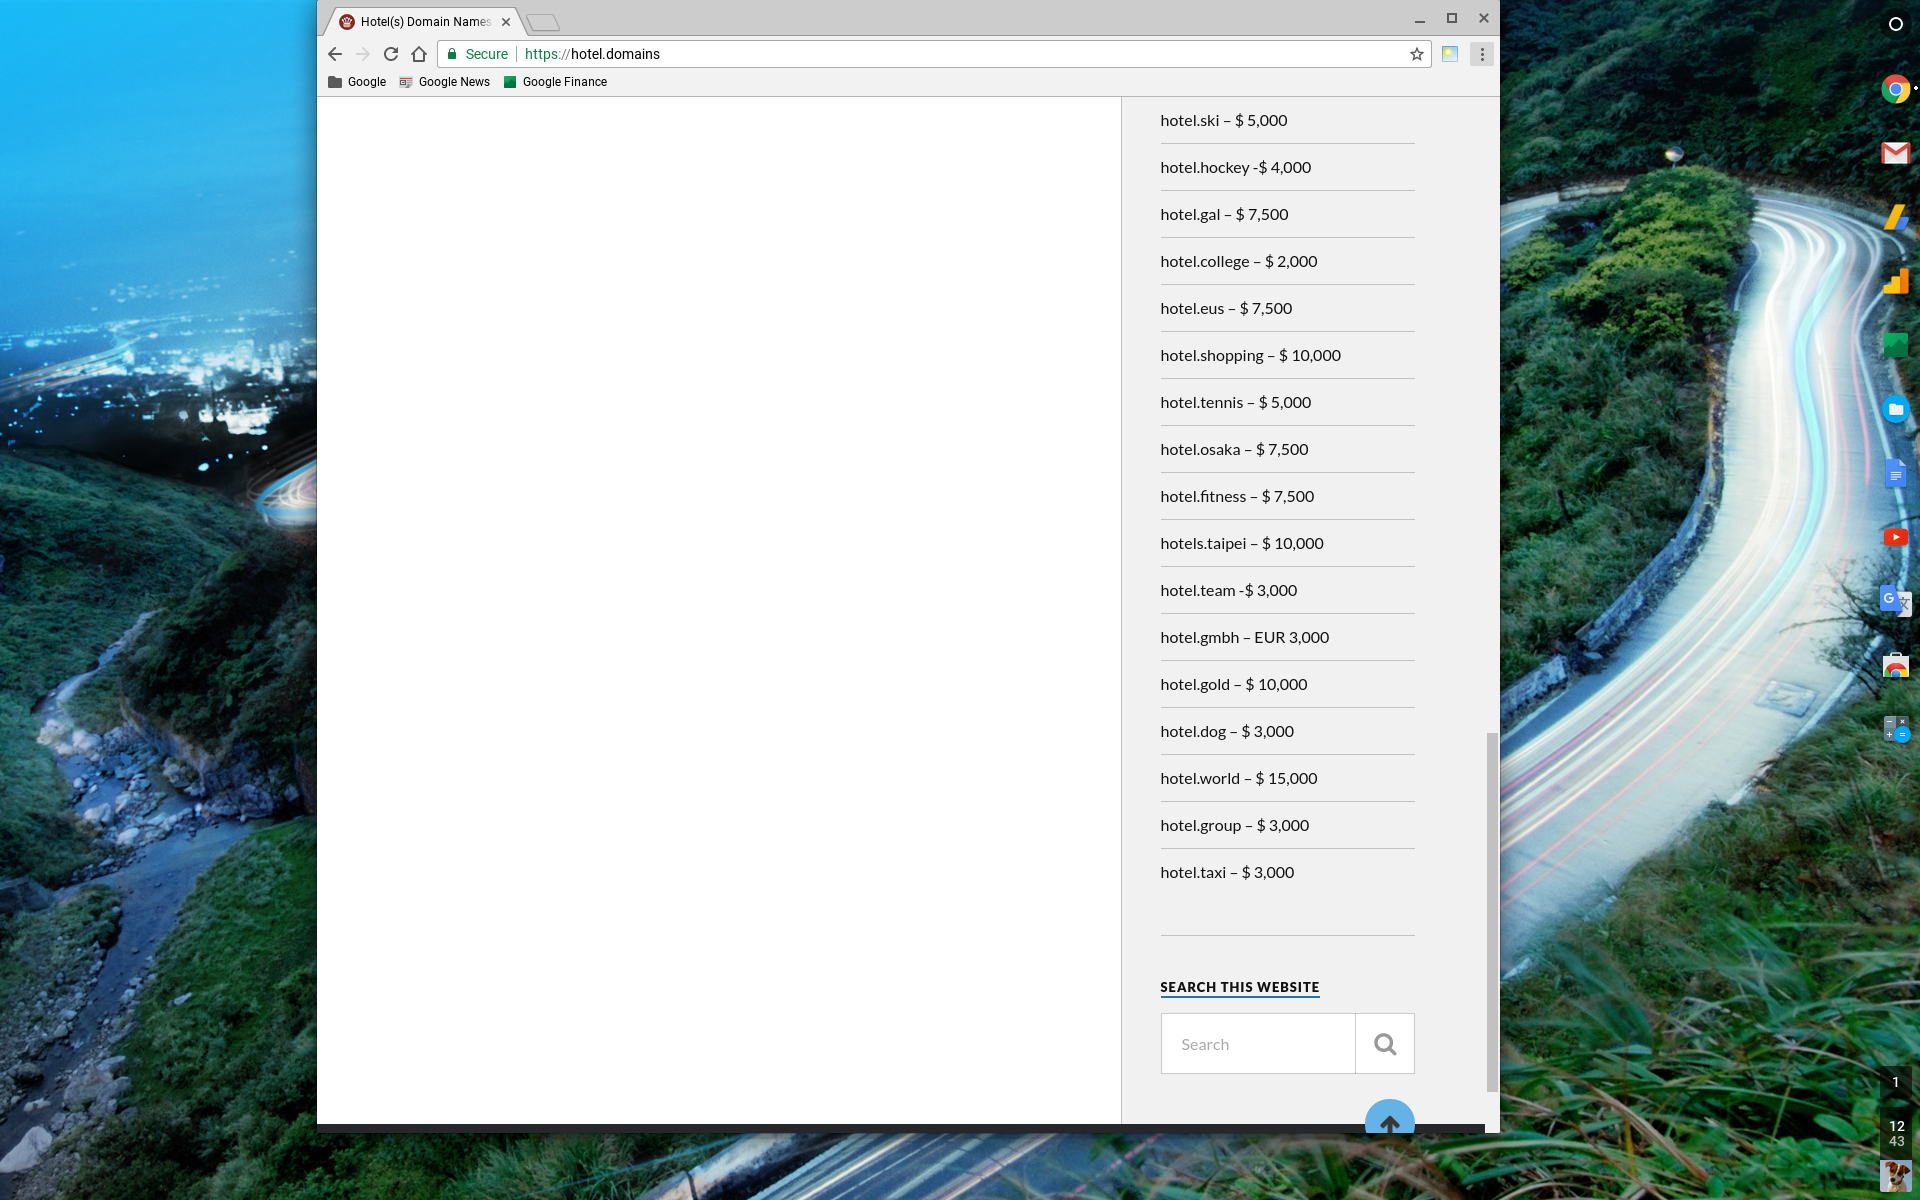1920x1200 pixels.
Task: Click the search magnifier icon
Action: [x=1384, y=1044]
